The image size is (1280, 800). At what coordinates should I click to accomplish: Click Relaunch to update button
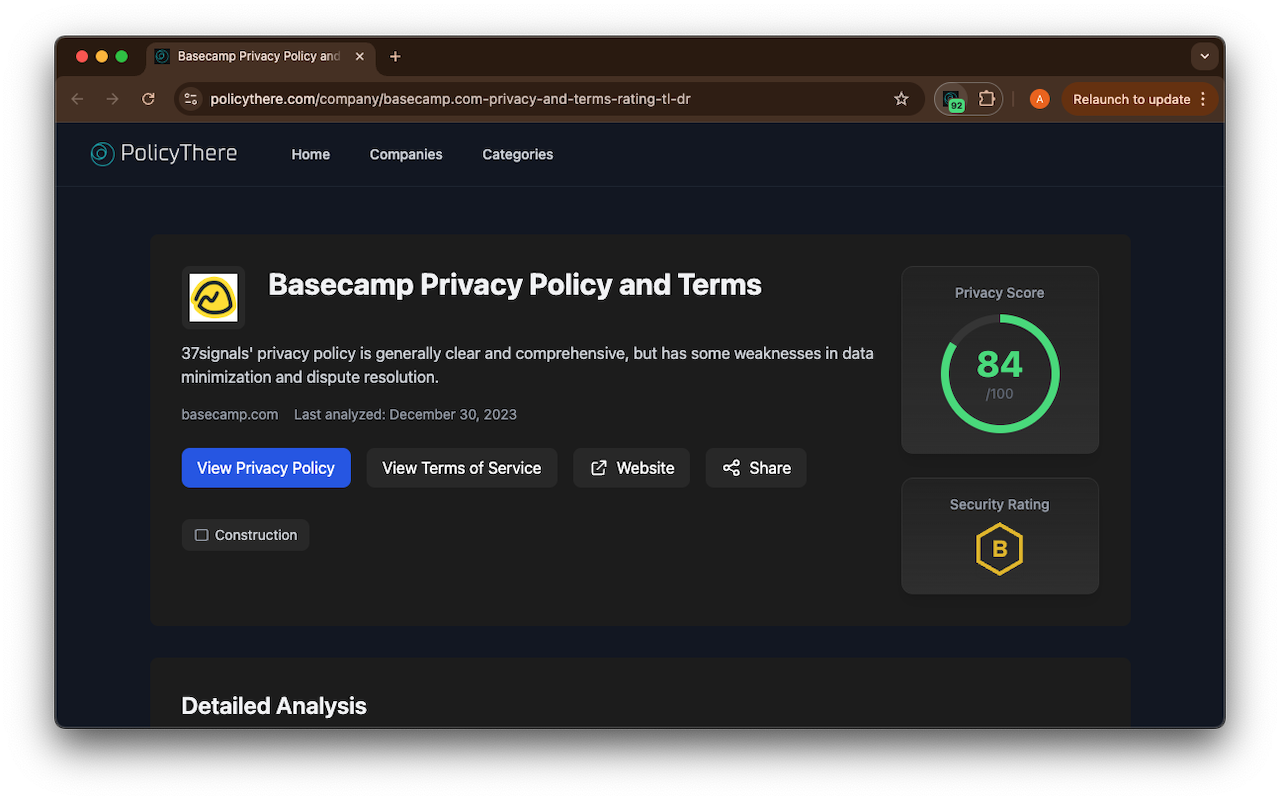[x=1132, y=99]
